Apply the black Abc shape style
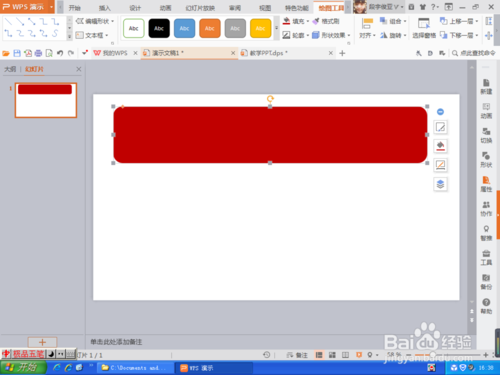Image resolution: width=500 pixels, height=375 pixels. tap(159, 28)
